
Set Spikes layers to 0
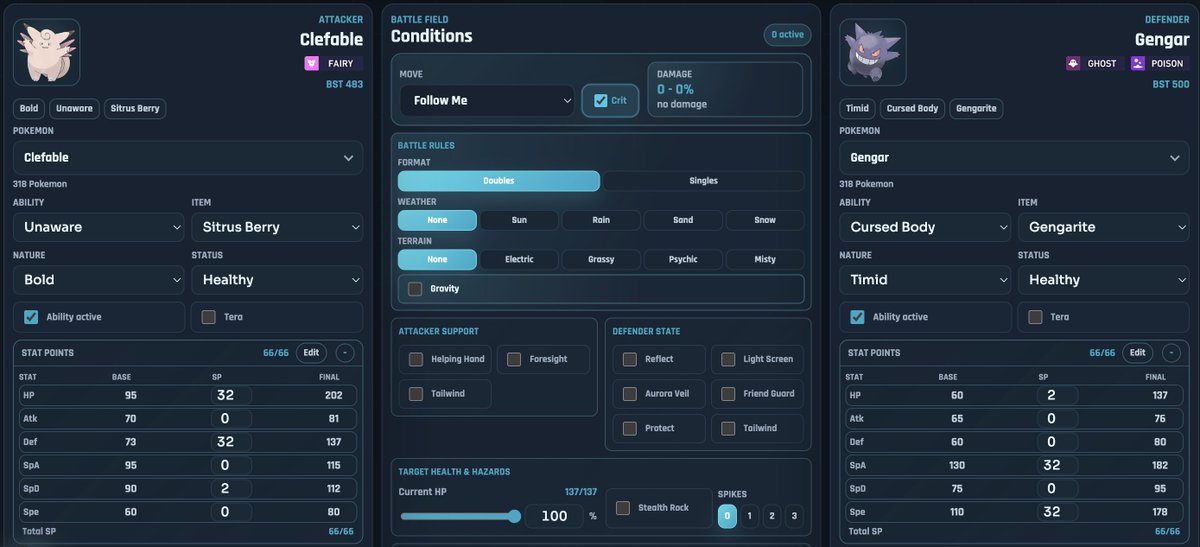pos(728,516)
